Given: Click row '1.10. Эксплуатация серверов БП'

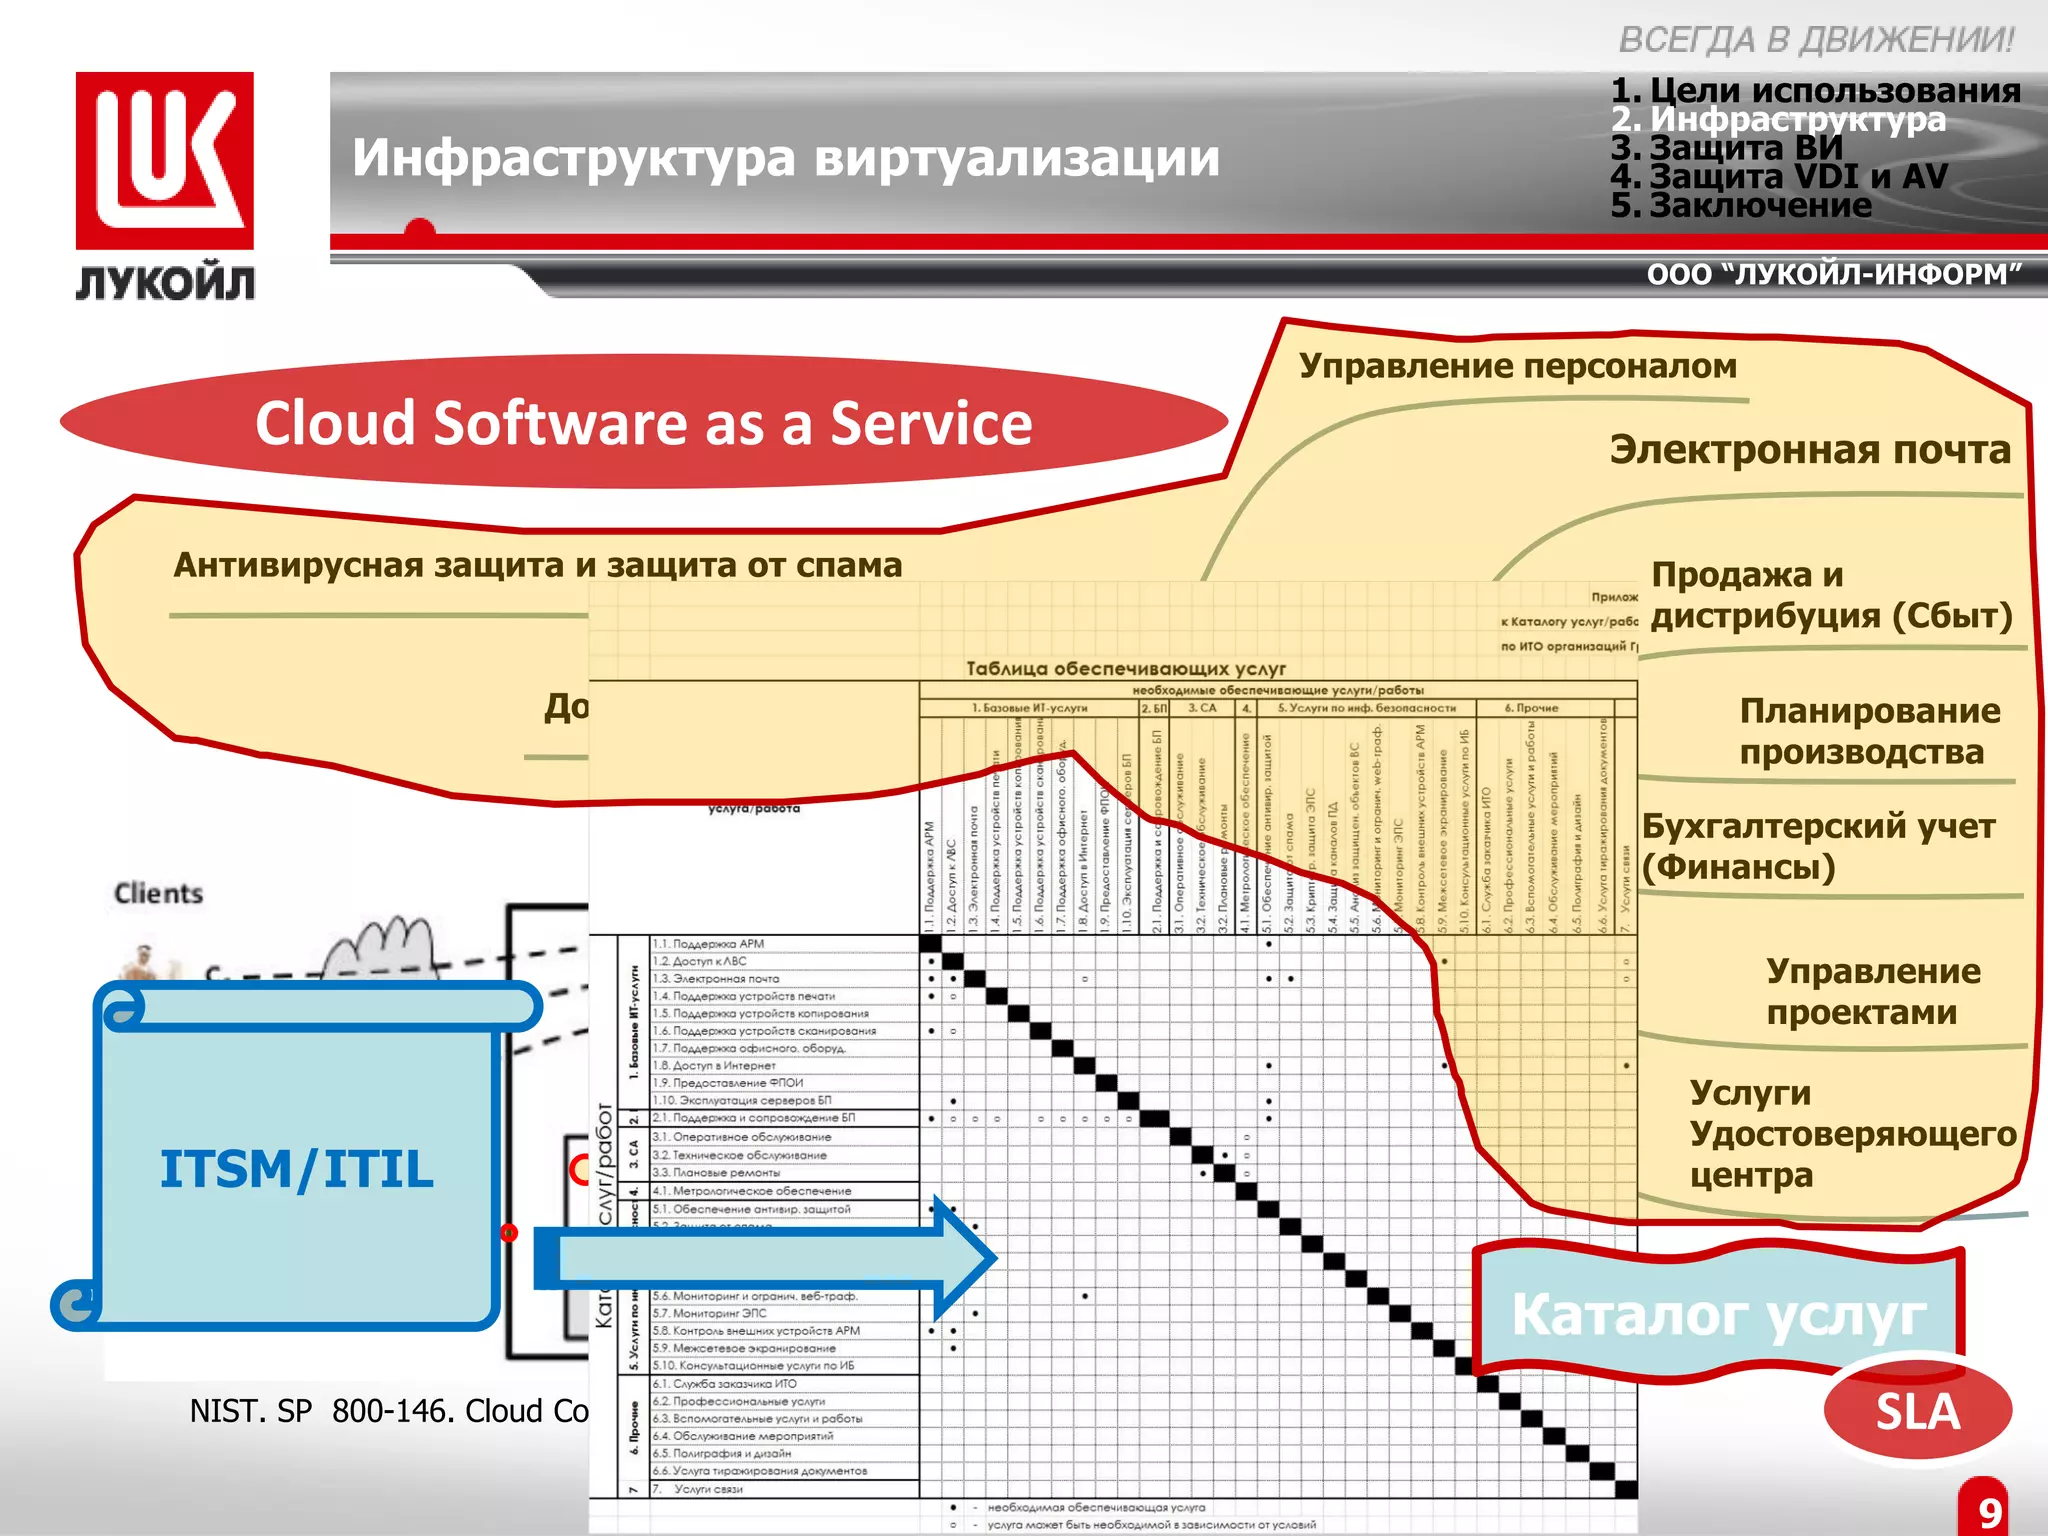Looking at the screenshot, I should pyautogui.click(x=785, y=1100).
